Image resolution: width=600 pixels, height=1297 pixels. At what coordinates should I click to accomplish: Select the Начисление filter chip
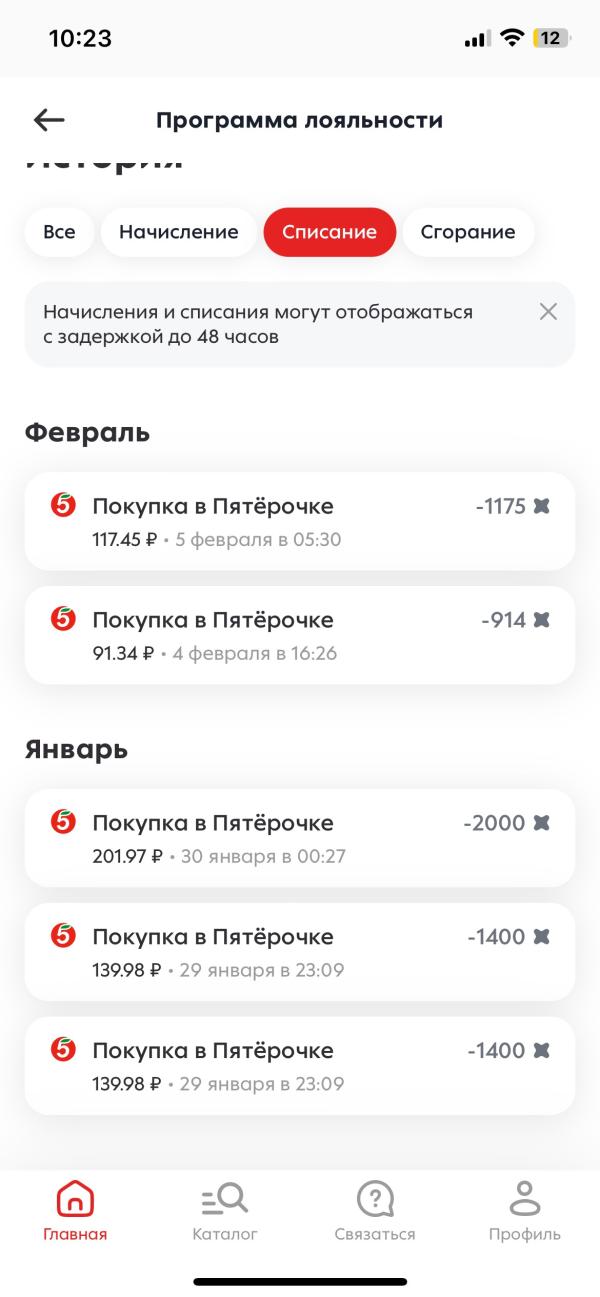point(179,232)
